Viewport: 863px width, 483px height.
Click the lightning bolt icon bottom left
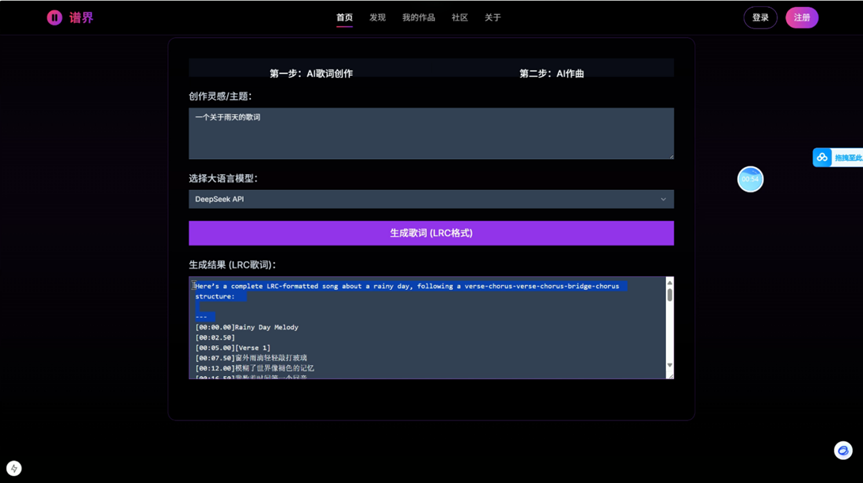point(14,468)
